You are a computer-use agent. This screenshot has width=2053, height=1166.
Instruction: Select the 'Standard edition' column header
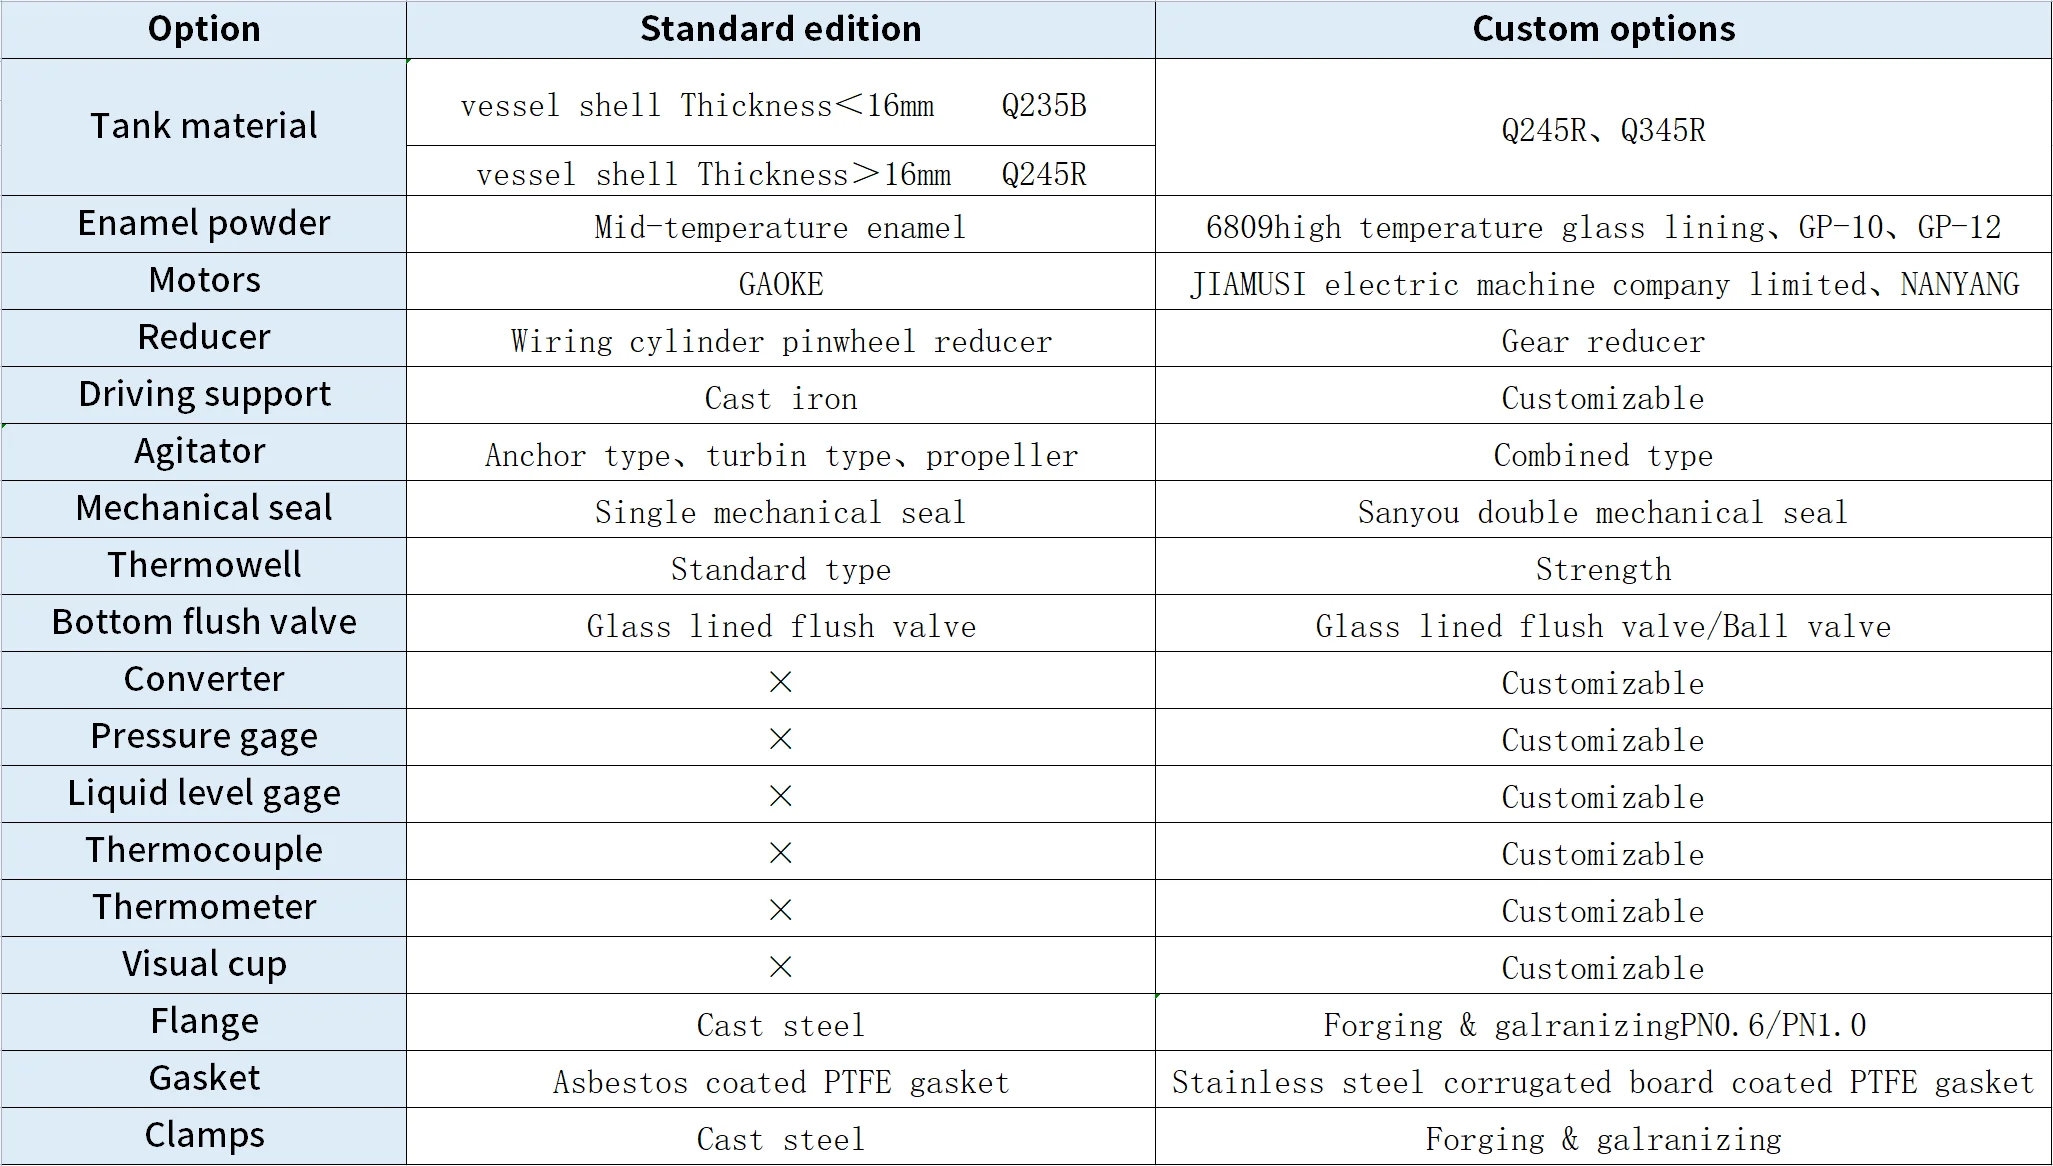[780, 29]
